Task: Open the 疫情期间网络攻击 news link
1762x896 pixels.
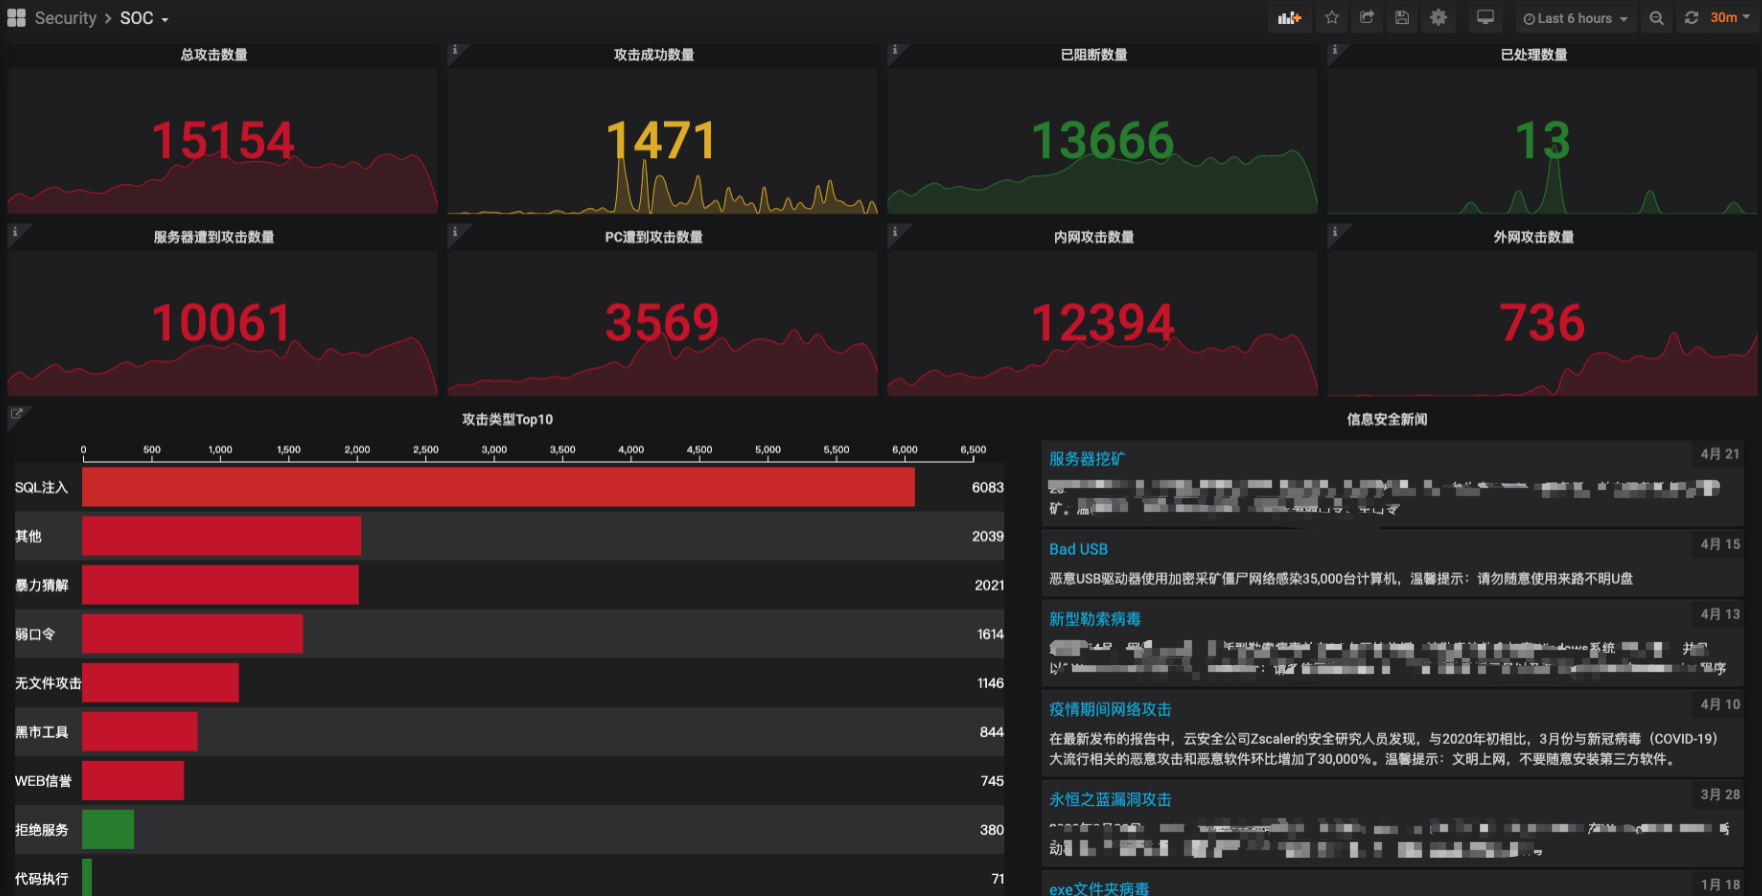Action: pos(1110,709)
